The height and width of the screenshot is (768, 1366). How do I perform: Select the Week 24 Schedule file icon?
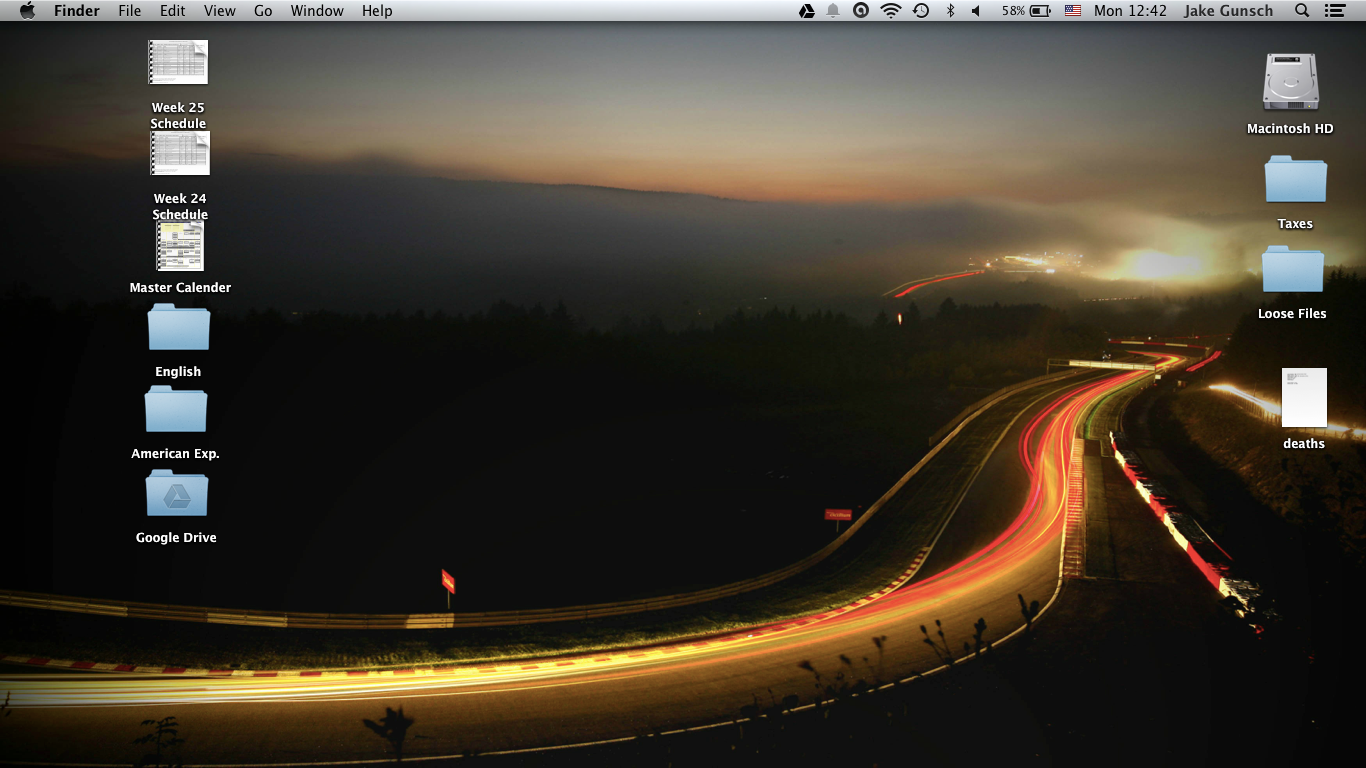tap(180, 153)
